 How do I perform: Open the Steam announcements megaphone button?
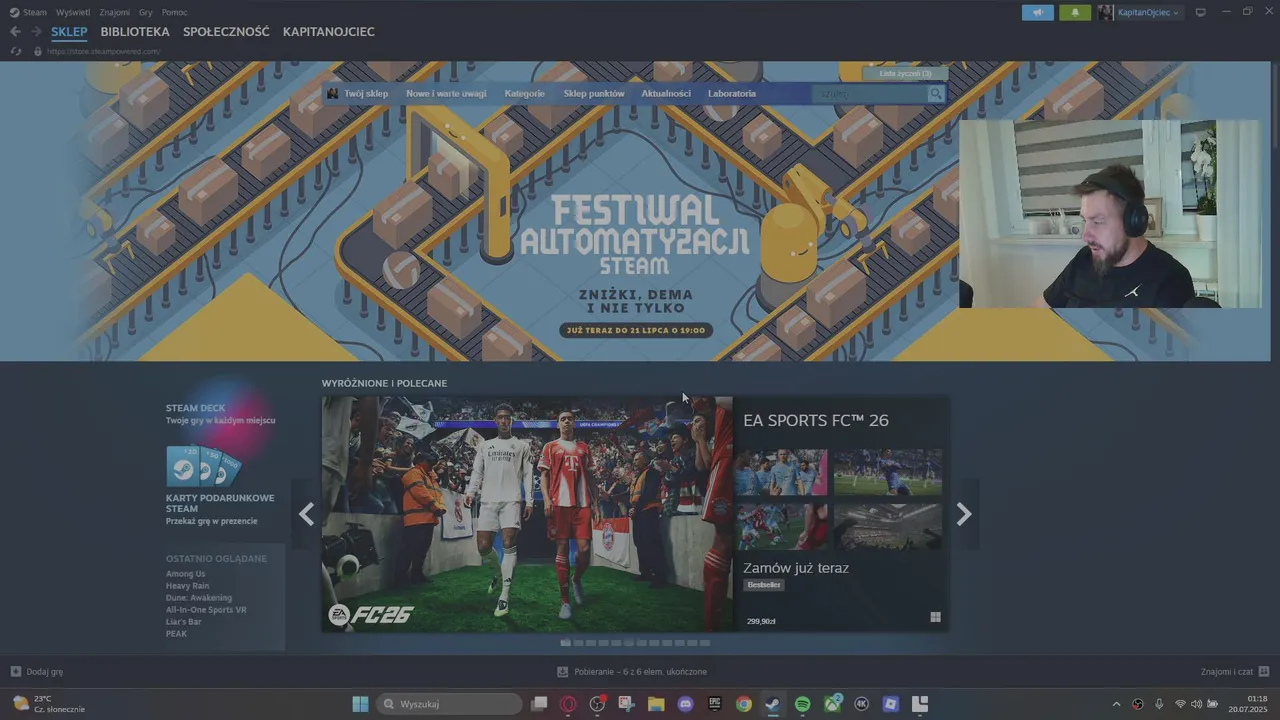(x=1037, y=12)
